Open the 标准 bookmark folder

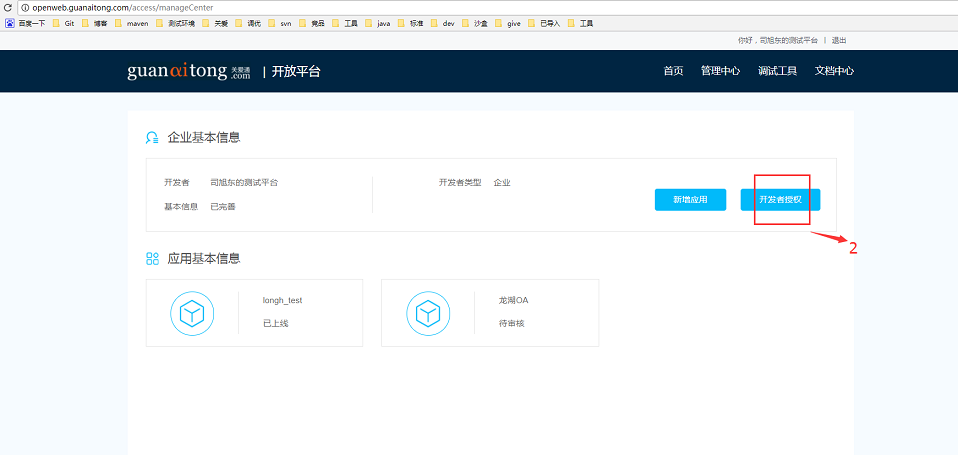coord(411,24)
